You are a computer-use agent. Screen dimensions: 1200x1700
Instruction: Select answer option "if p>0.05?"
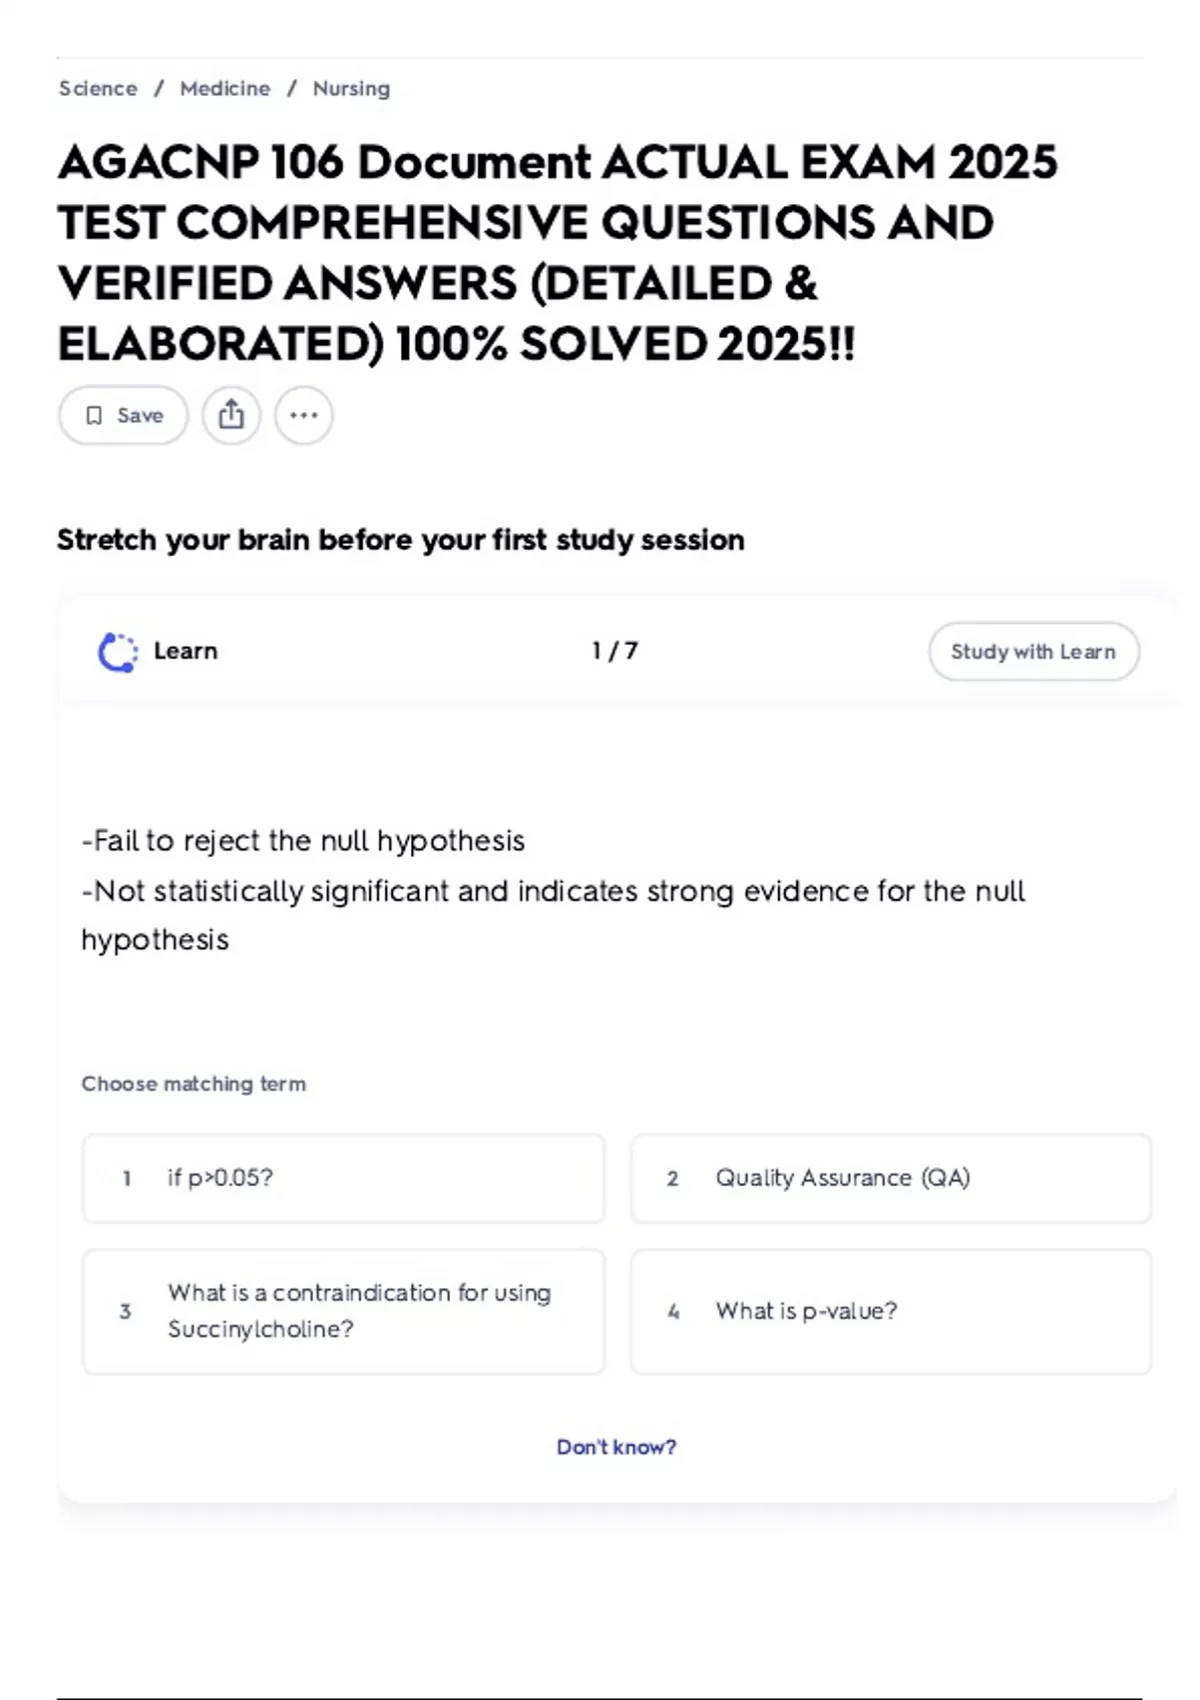343,1178
